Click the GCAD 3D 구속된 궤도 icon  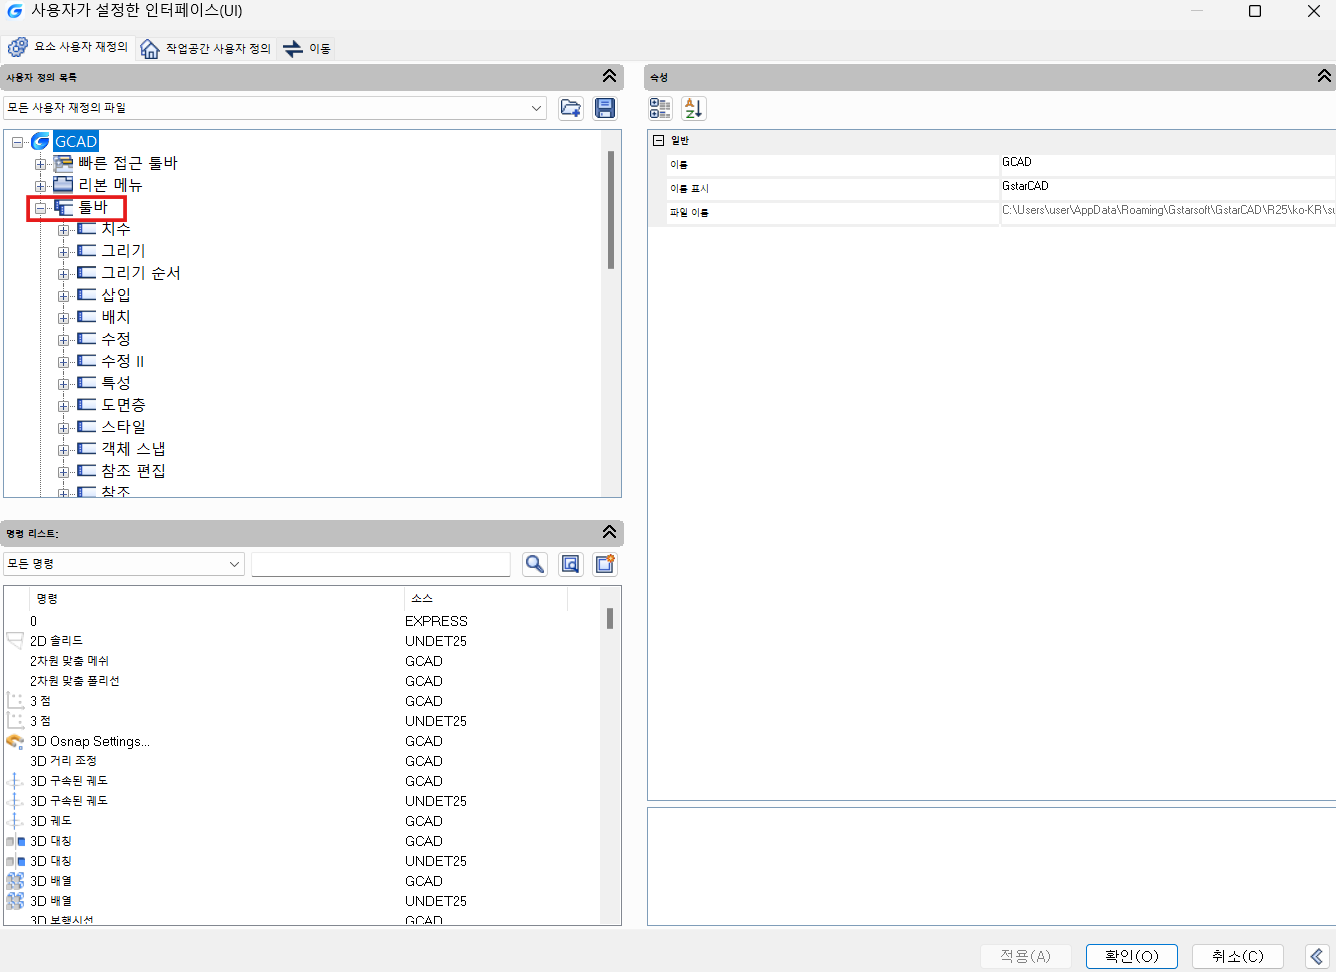click(15, 781)
